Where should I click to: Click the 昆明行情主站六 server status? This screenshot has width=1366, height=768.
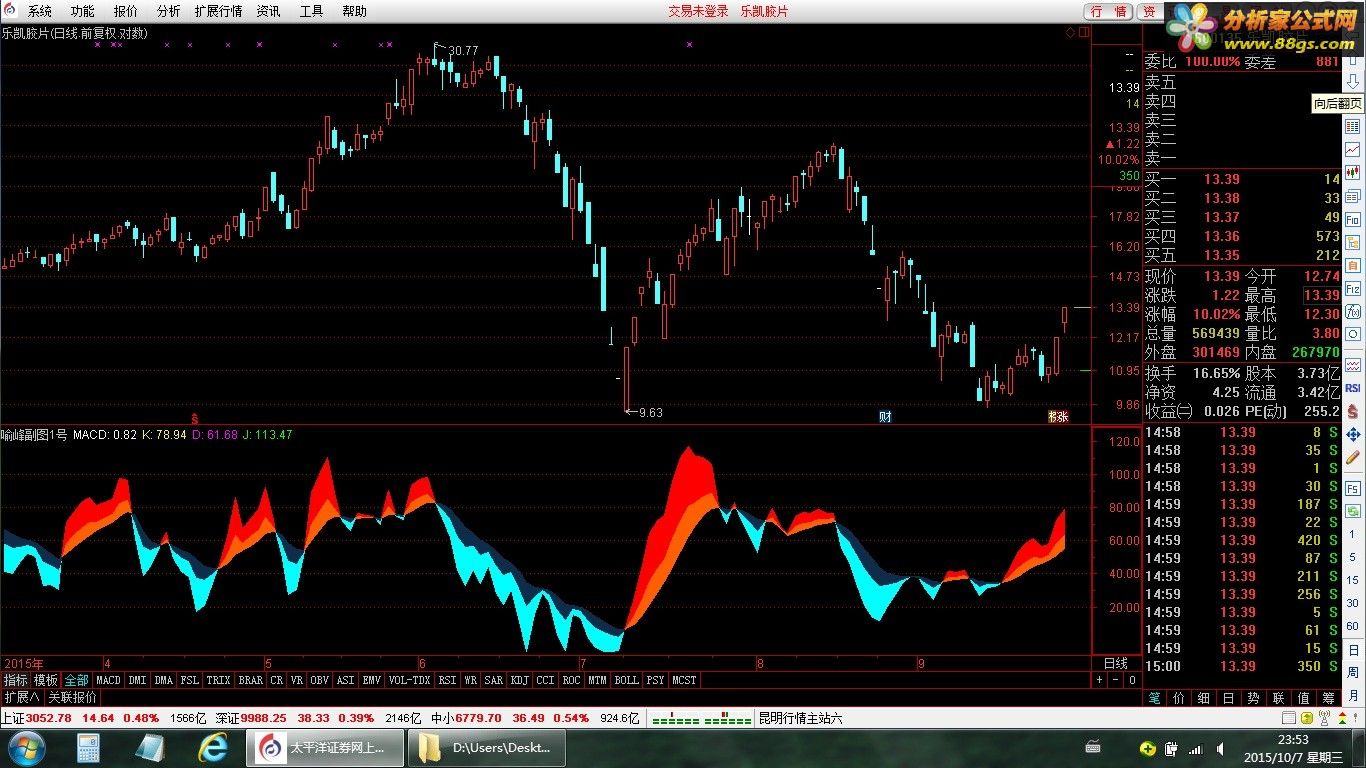coord(800,718)
